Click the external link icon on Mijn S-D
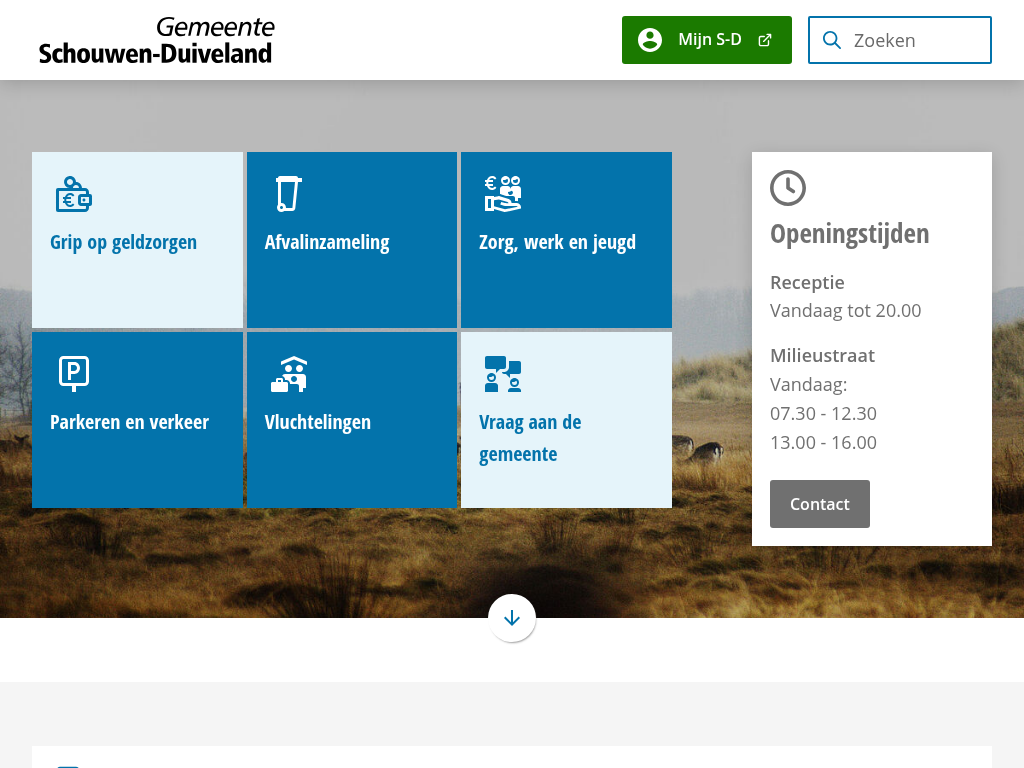 tap(765, 40)
